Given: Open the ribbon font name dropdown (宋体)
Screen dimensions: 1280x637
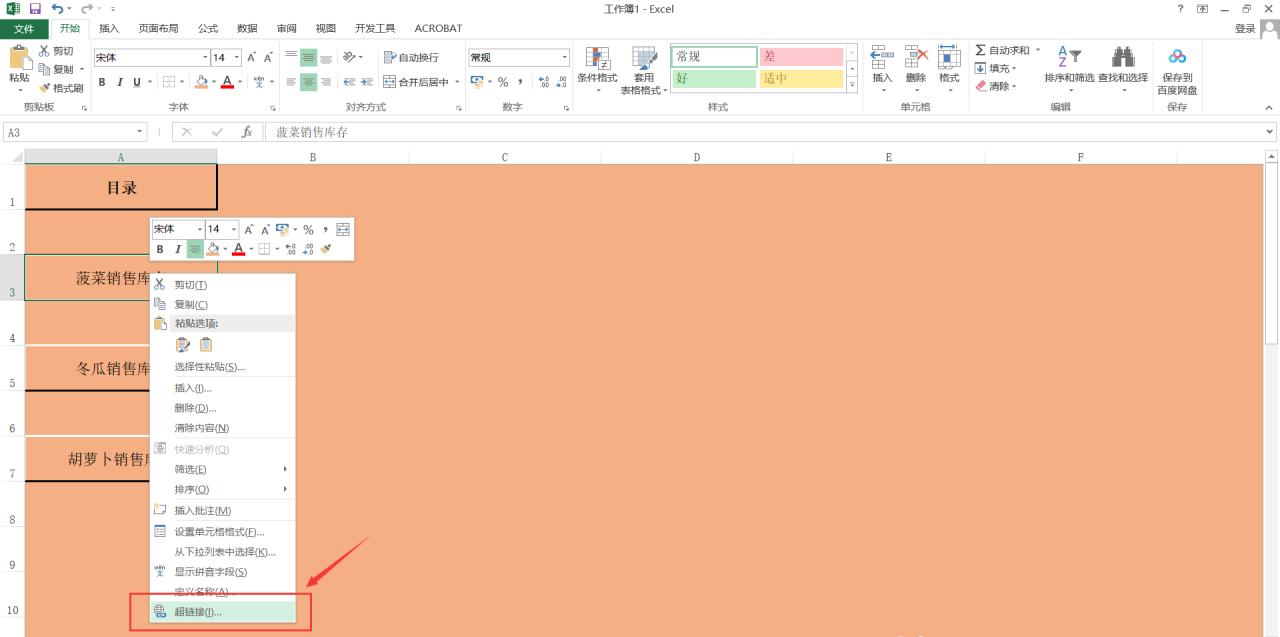Looking at the screenshot, I should point(206,58).
